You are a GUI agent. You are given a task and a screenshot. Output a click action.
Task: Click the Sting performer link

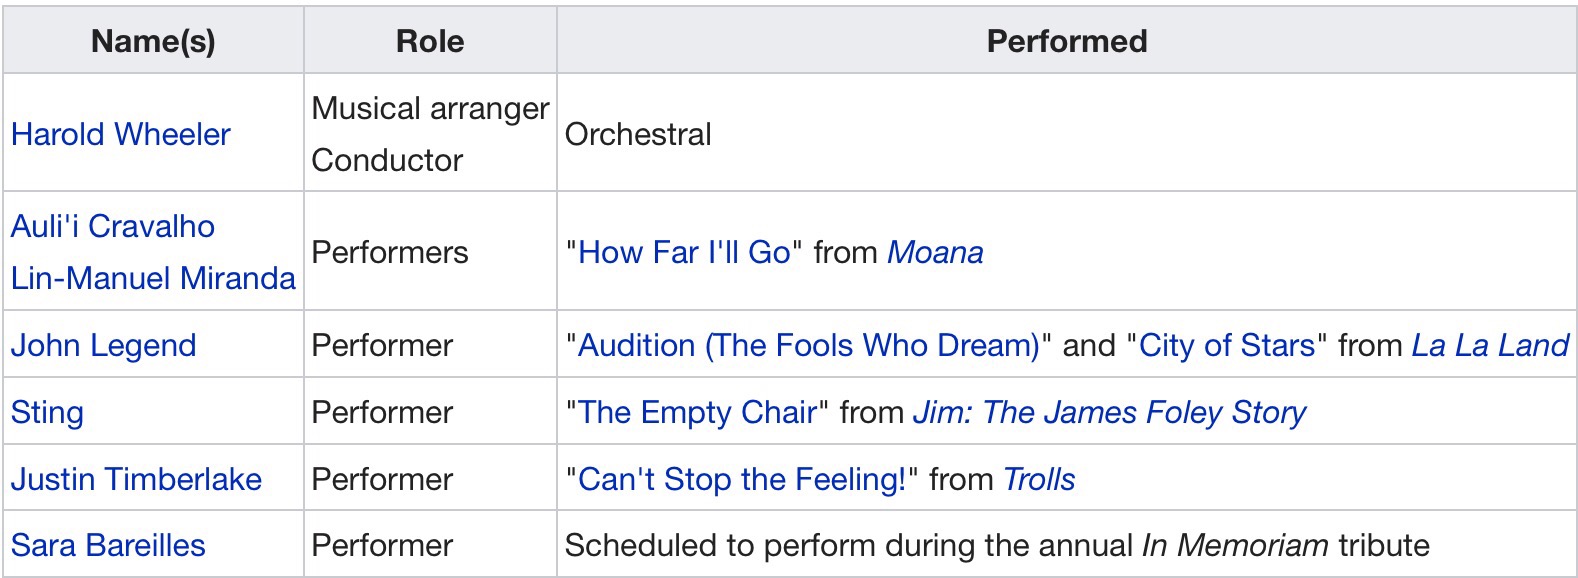point(47,412)
